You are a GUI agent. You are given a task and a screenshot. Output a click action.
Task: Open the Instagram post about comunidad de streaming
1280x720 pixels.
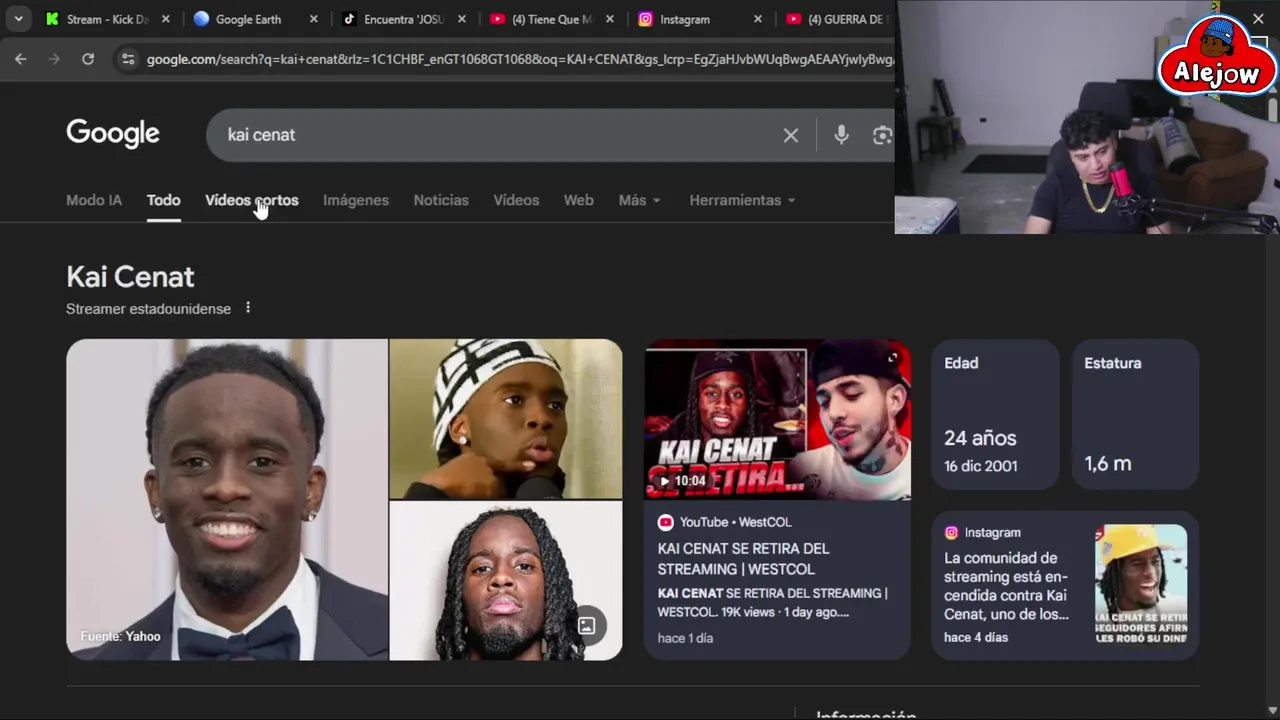(x=1006, y=586)
